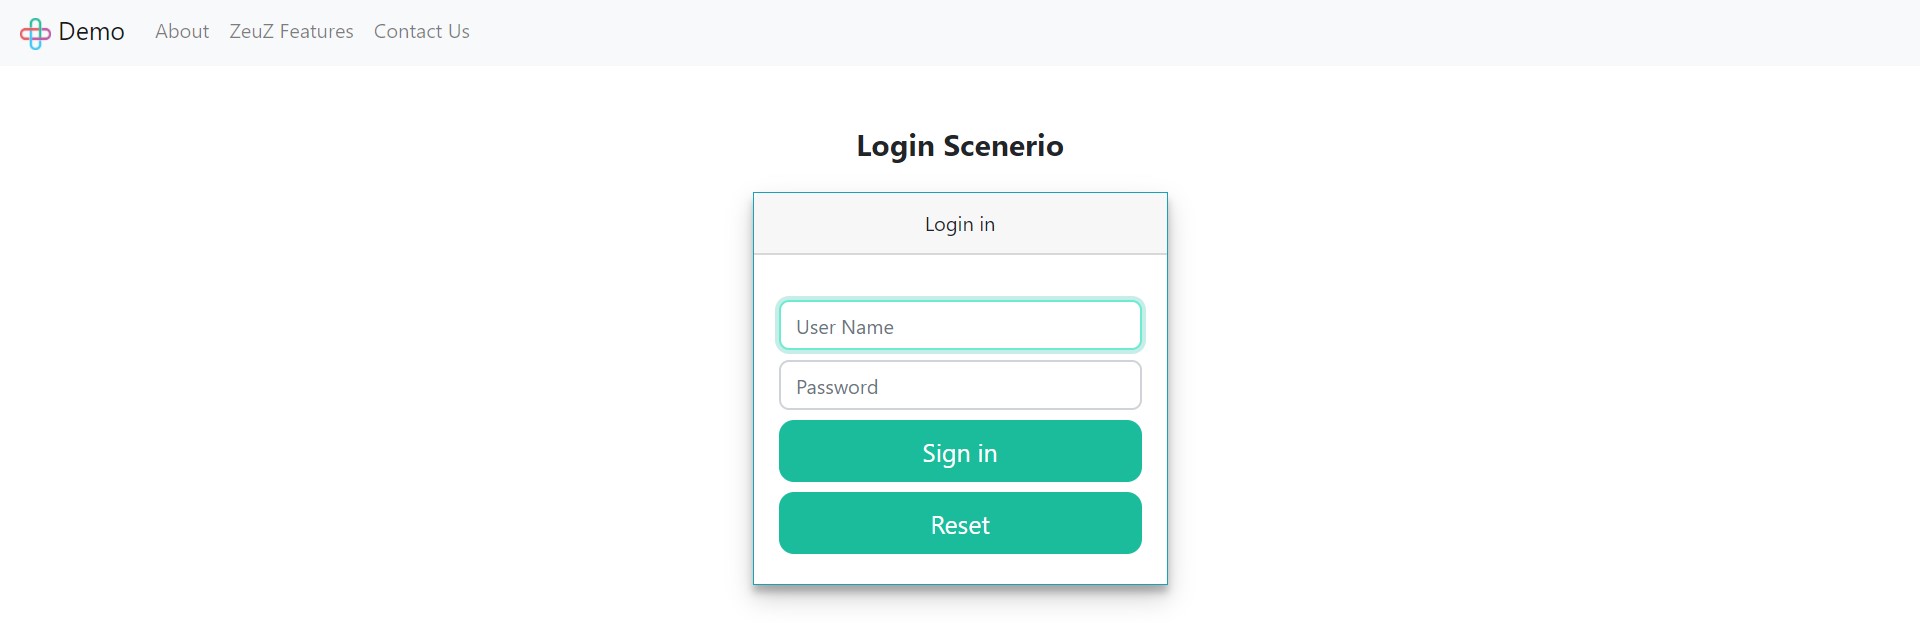Focus the User Name input field
The width and height of the screenshot is (1920, 623).
[960, 326]
